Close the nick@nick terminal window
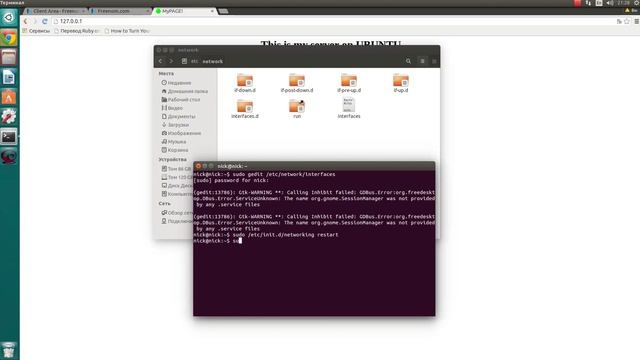The image size is (640, 360). pyautogui.click(x=198, y=166)
